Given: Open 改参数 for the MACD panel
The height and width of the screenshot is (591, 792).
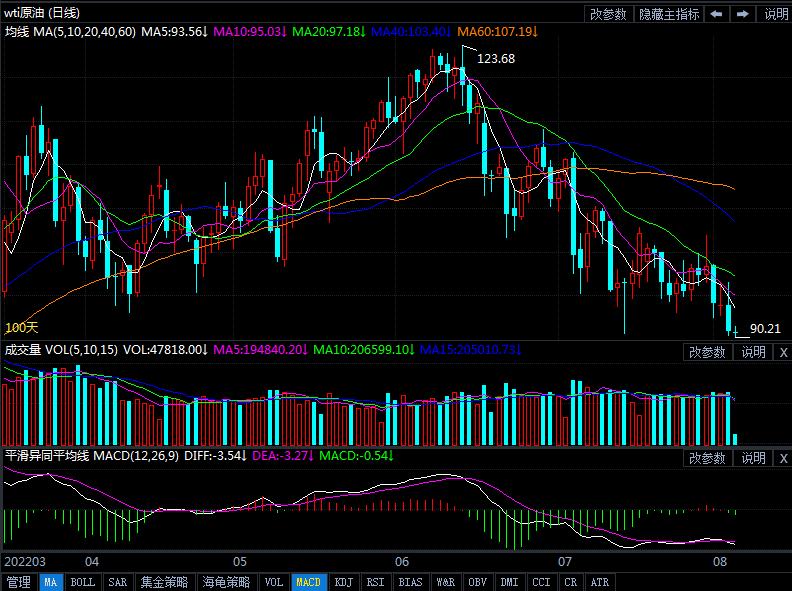Looking at the screenshot, I should [x=707, y=458].
